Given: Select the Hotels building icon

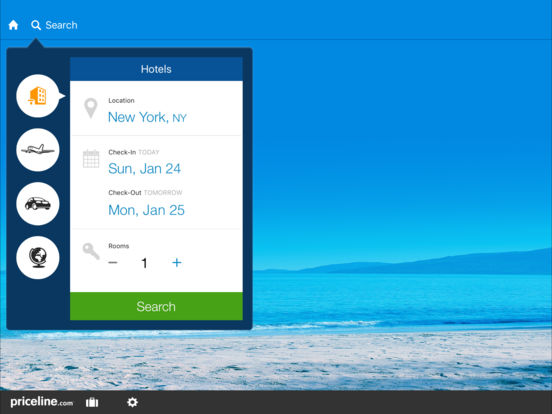Looking at the screenshot, I should click(x=38, y=96).
